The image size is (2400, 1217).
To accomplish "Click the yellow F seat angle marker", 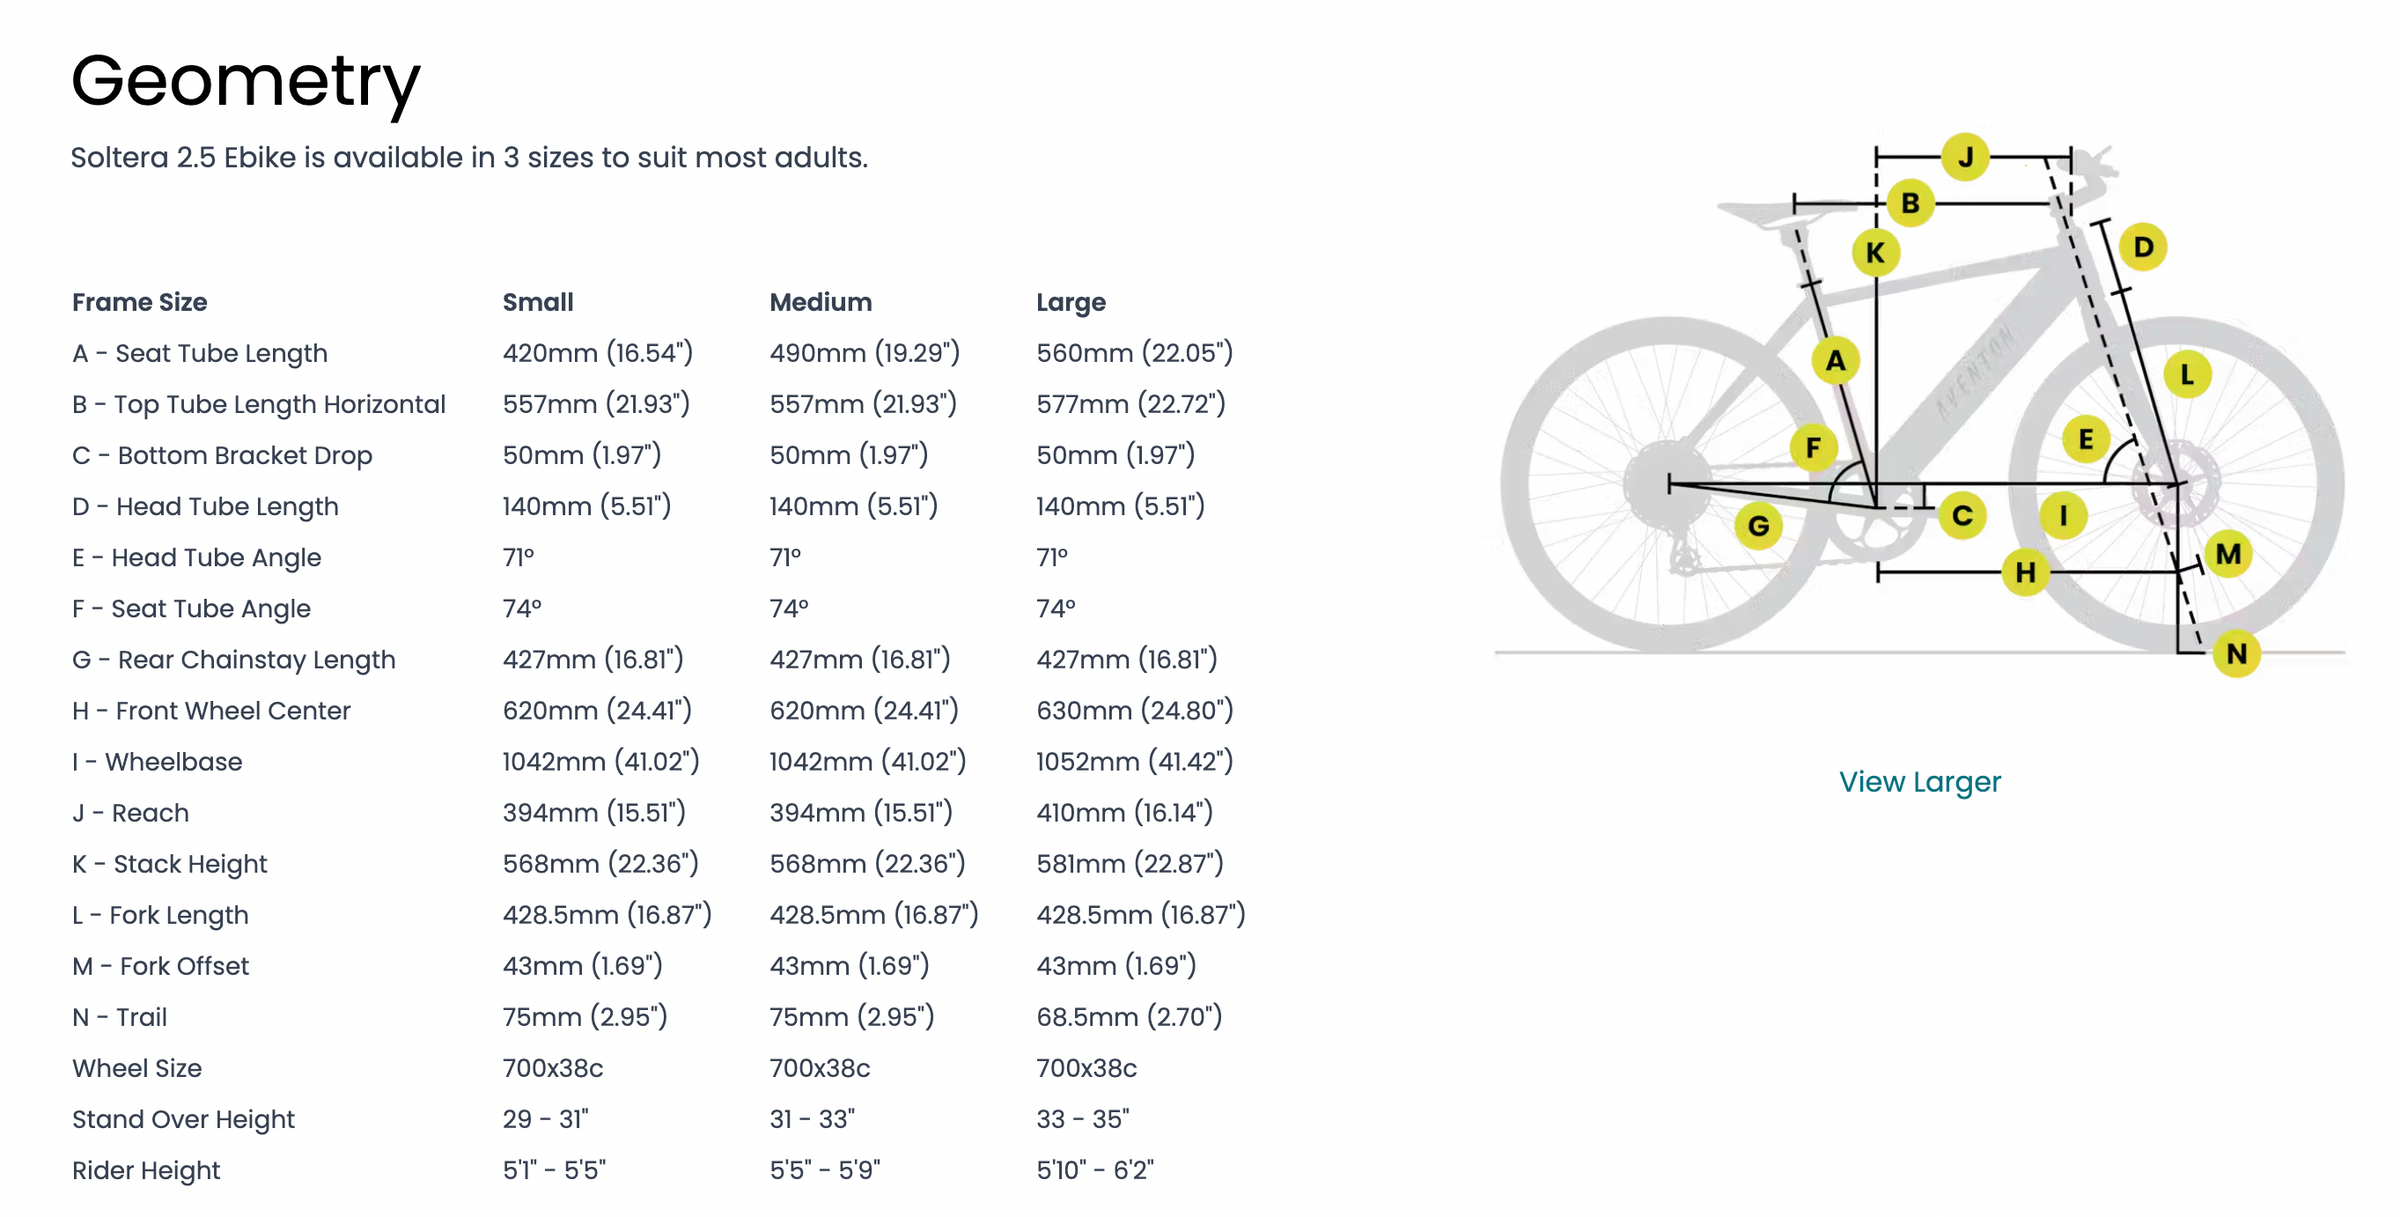I will coord(1813,447).
